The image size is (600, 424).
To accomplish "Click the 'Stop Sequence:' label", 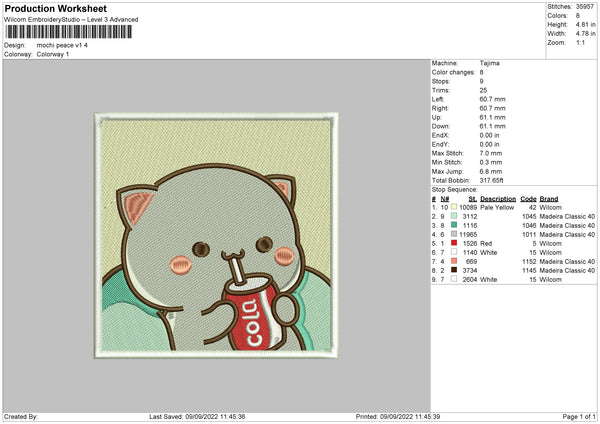I will 454,189.
